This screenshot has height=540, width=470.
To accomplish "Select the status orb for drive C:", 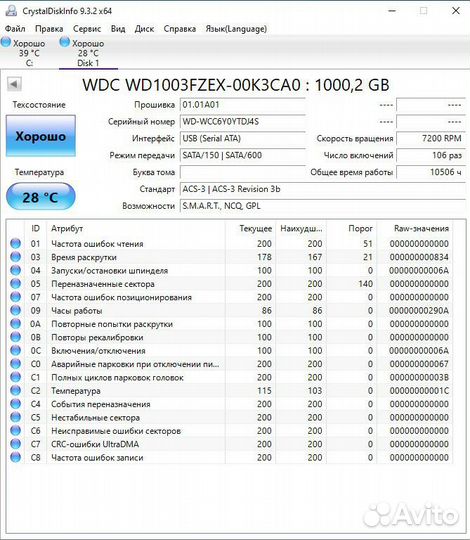I will pyautogui.click(x=6, y=43).
